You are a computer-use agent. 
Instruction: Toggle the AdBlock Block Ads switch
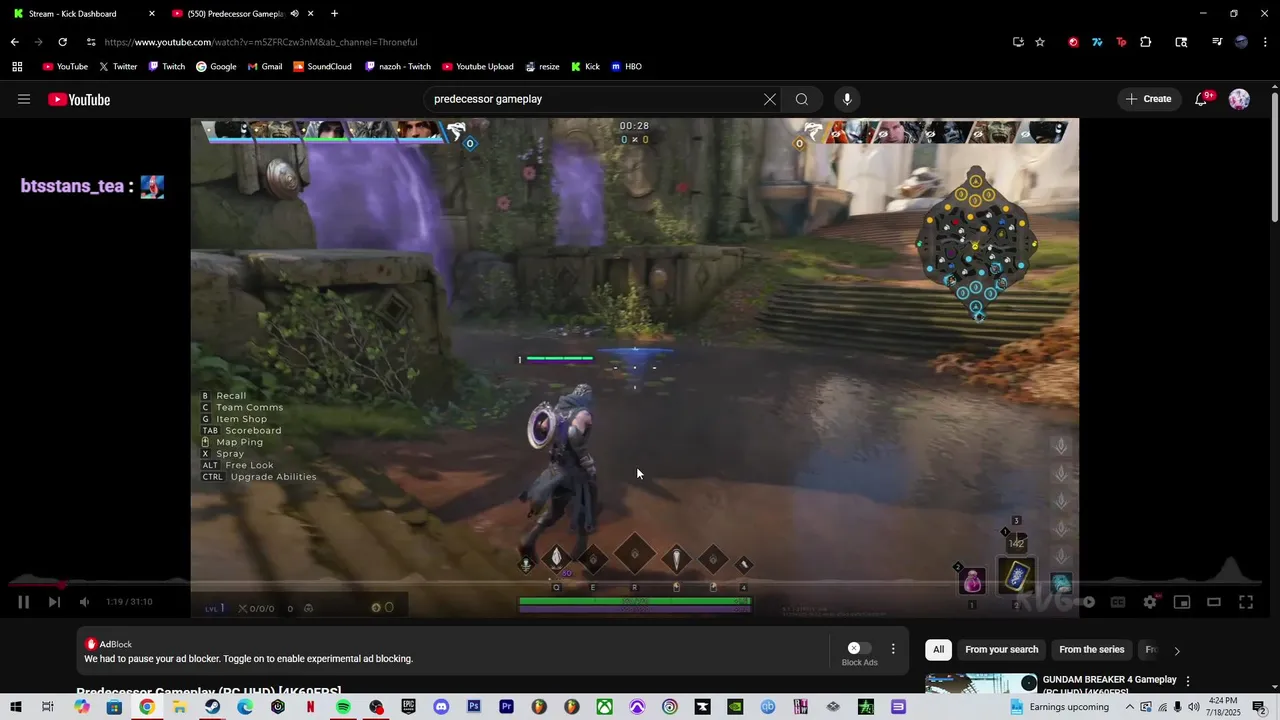click(x=859, y=648)
